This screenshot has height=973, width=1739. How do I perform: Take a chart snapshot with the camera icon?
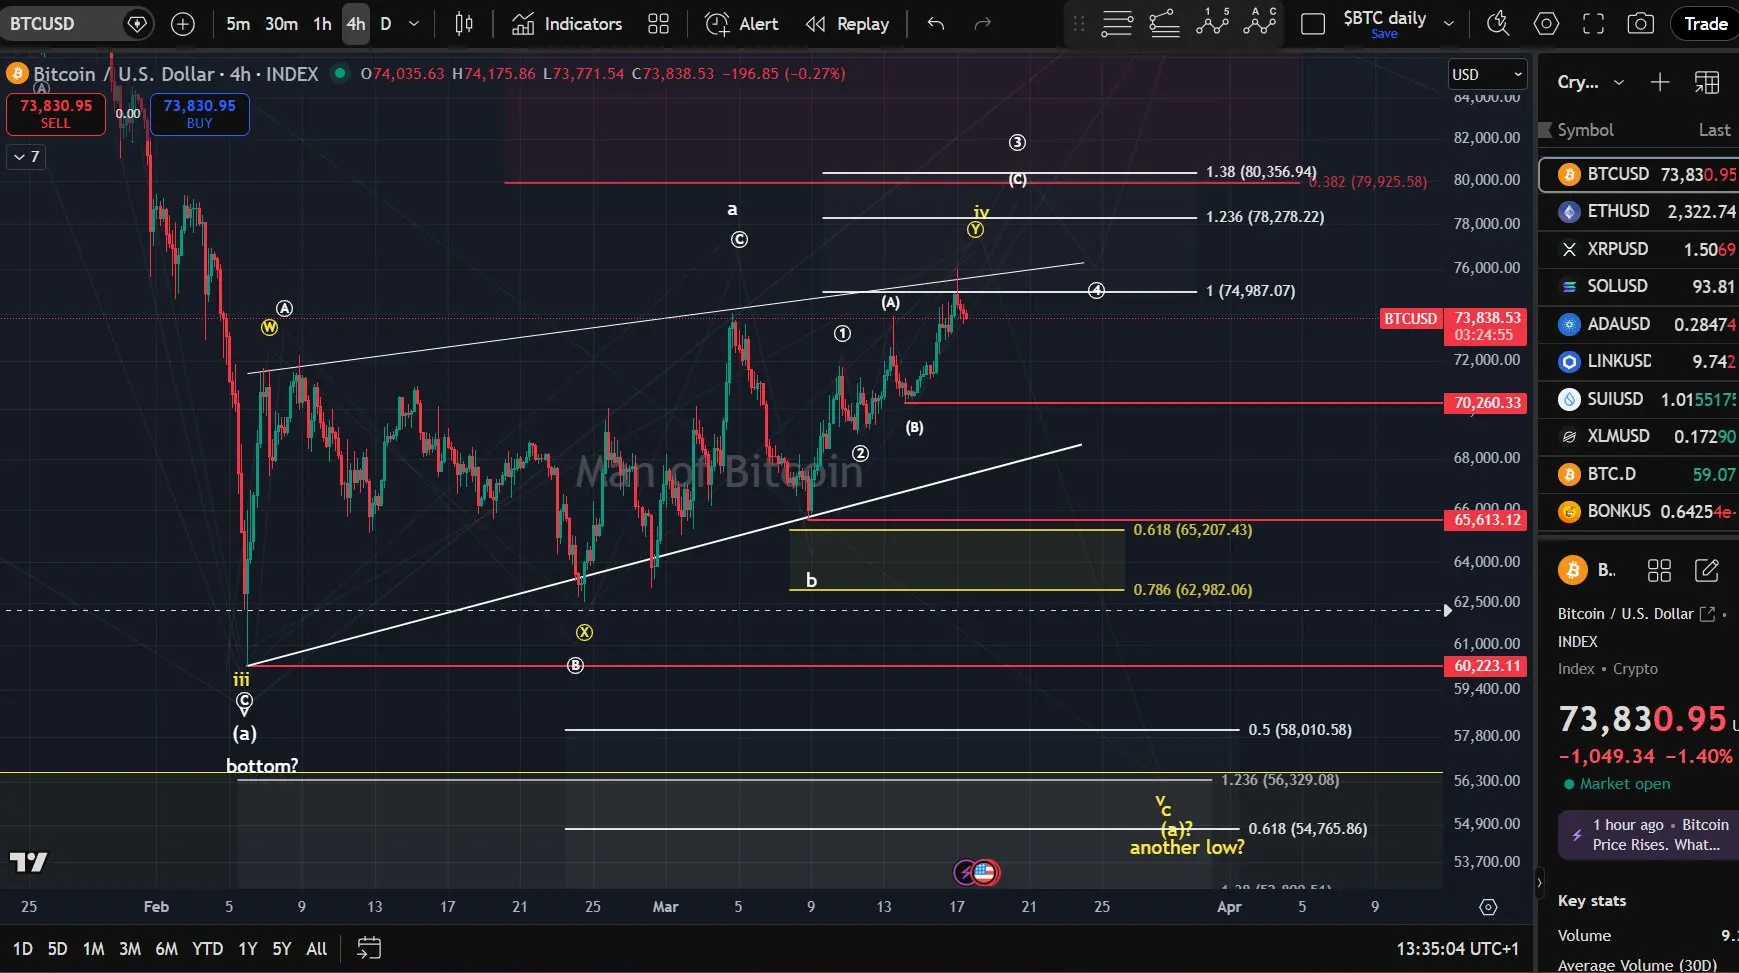[x=1640, y=23]
